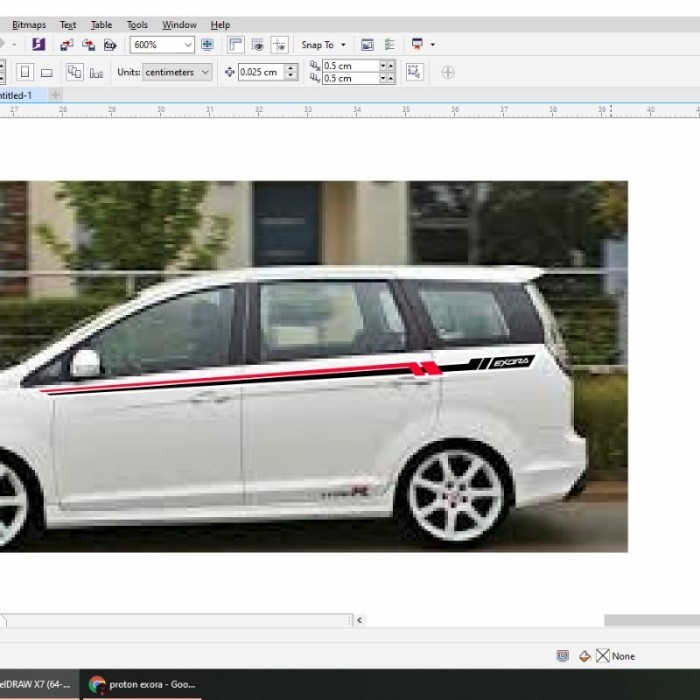The width and height of the screenshot is (700, 700).
Task: Open the Window menu
Action: point(179,25)
